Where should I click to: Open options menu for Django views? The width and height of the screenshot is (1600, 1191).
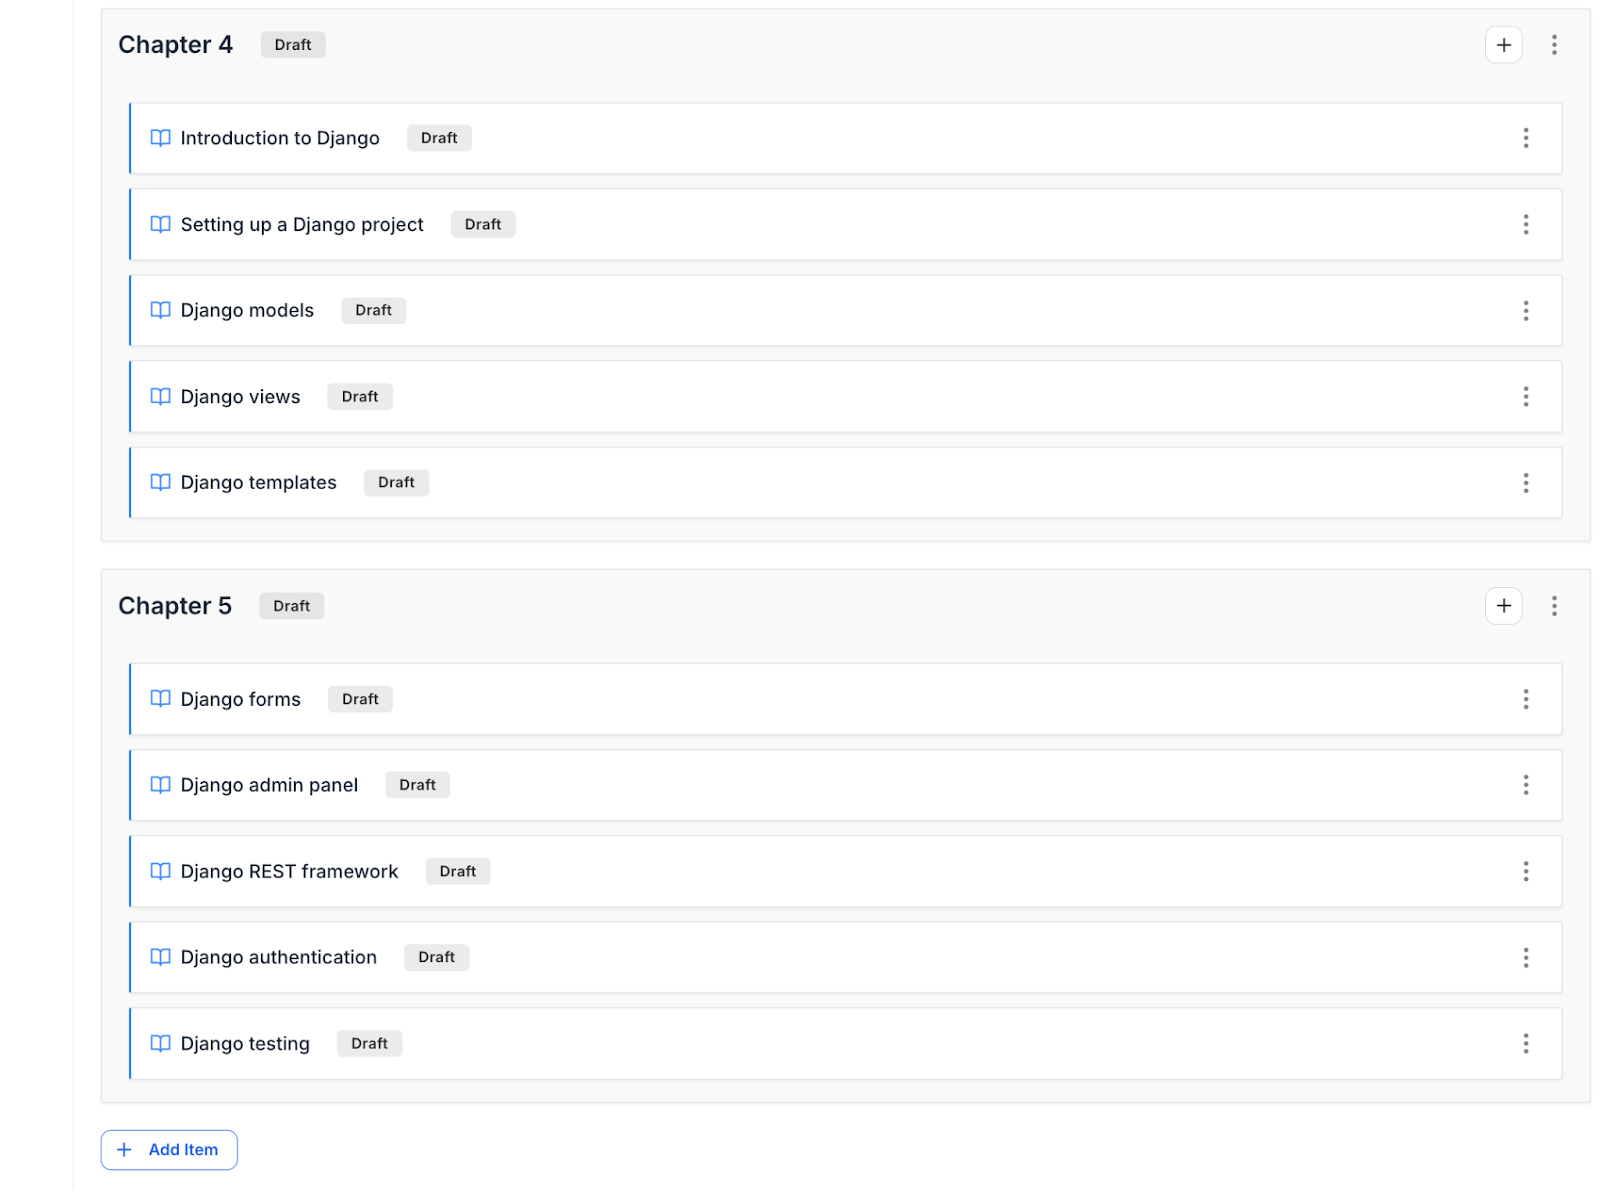pyautogui.click(x=1525, y=397)
